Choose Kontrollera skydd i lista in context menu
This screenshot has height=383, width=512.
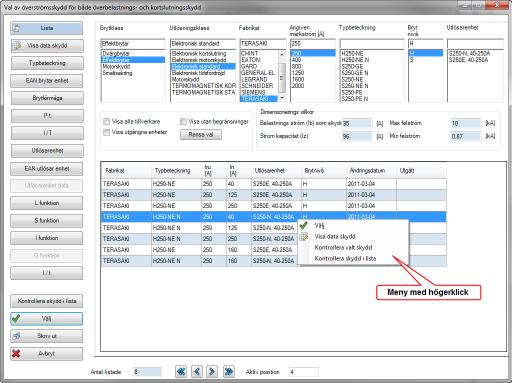pyautogui.click(x=353, y=259)
